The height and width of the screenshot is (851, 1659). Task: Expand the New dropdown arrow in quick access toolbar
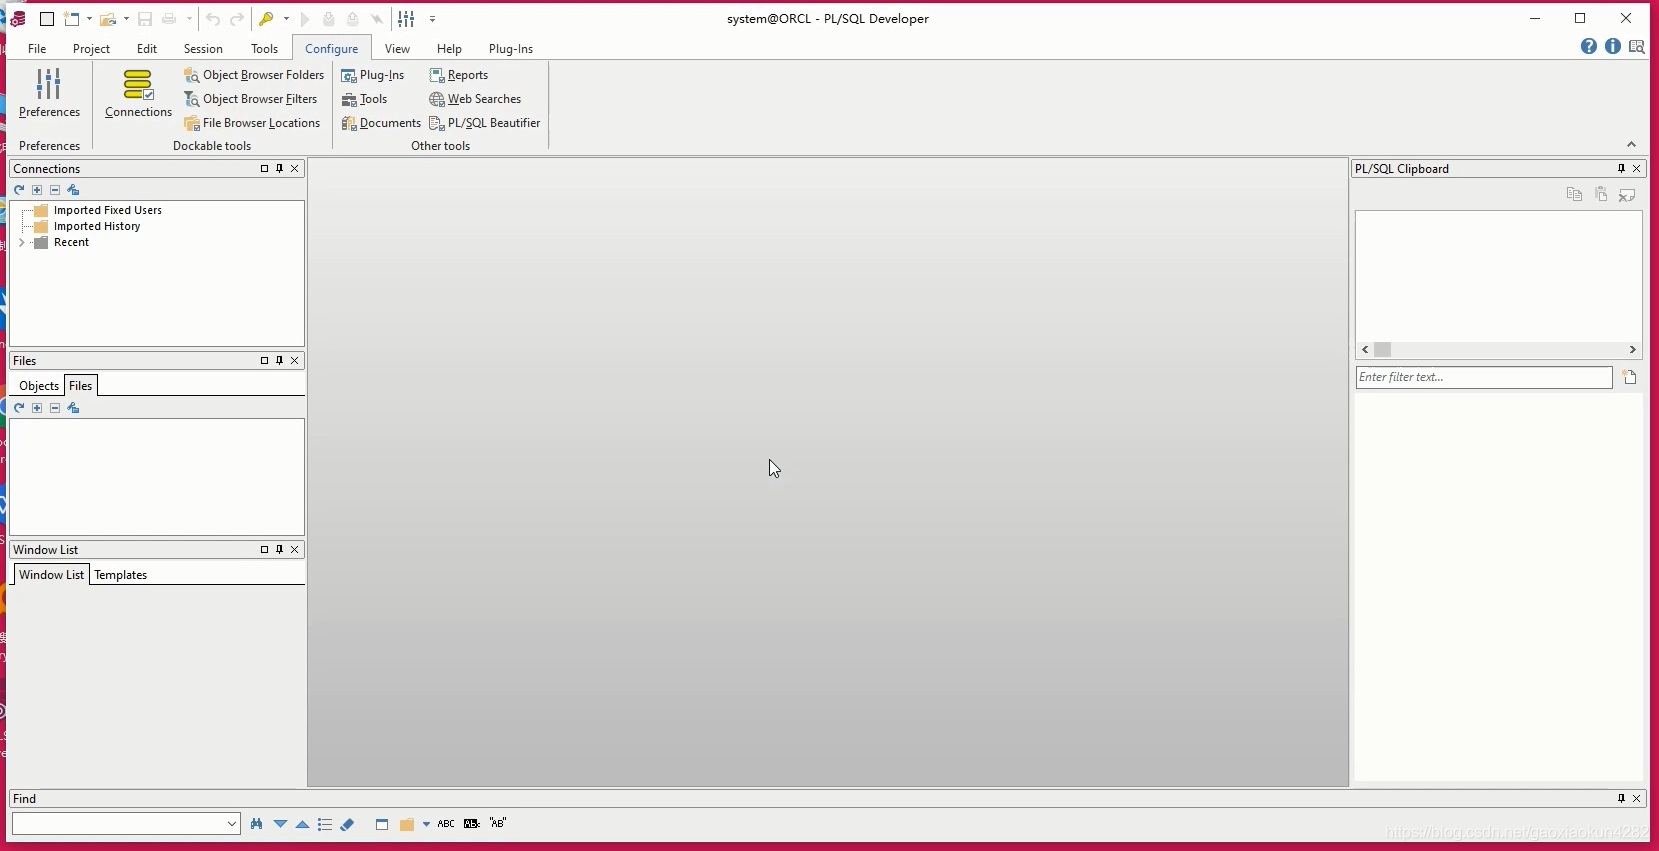[89, 19]
